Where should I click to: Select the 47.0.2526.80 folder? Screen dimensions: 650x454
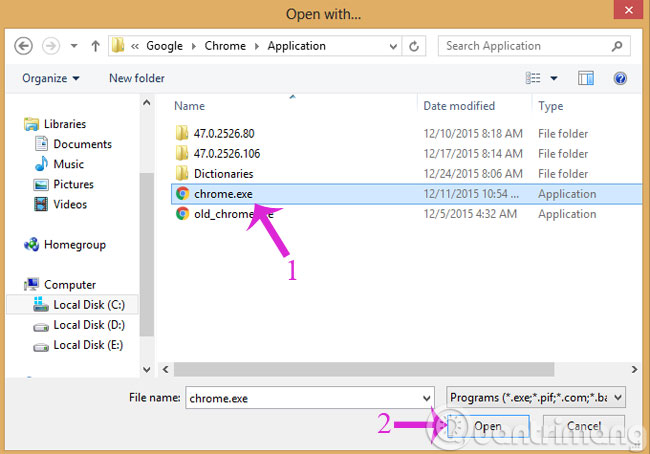click(224, 134)
